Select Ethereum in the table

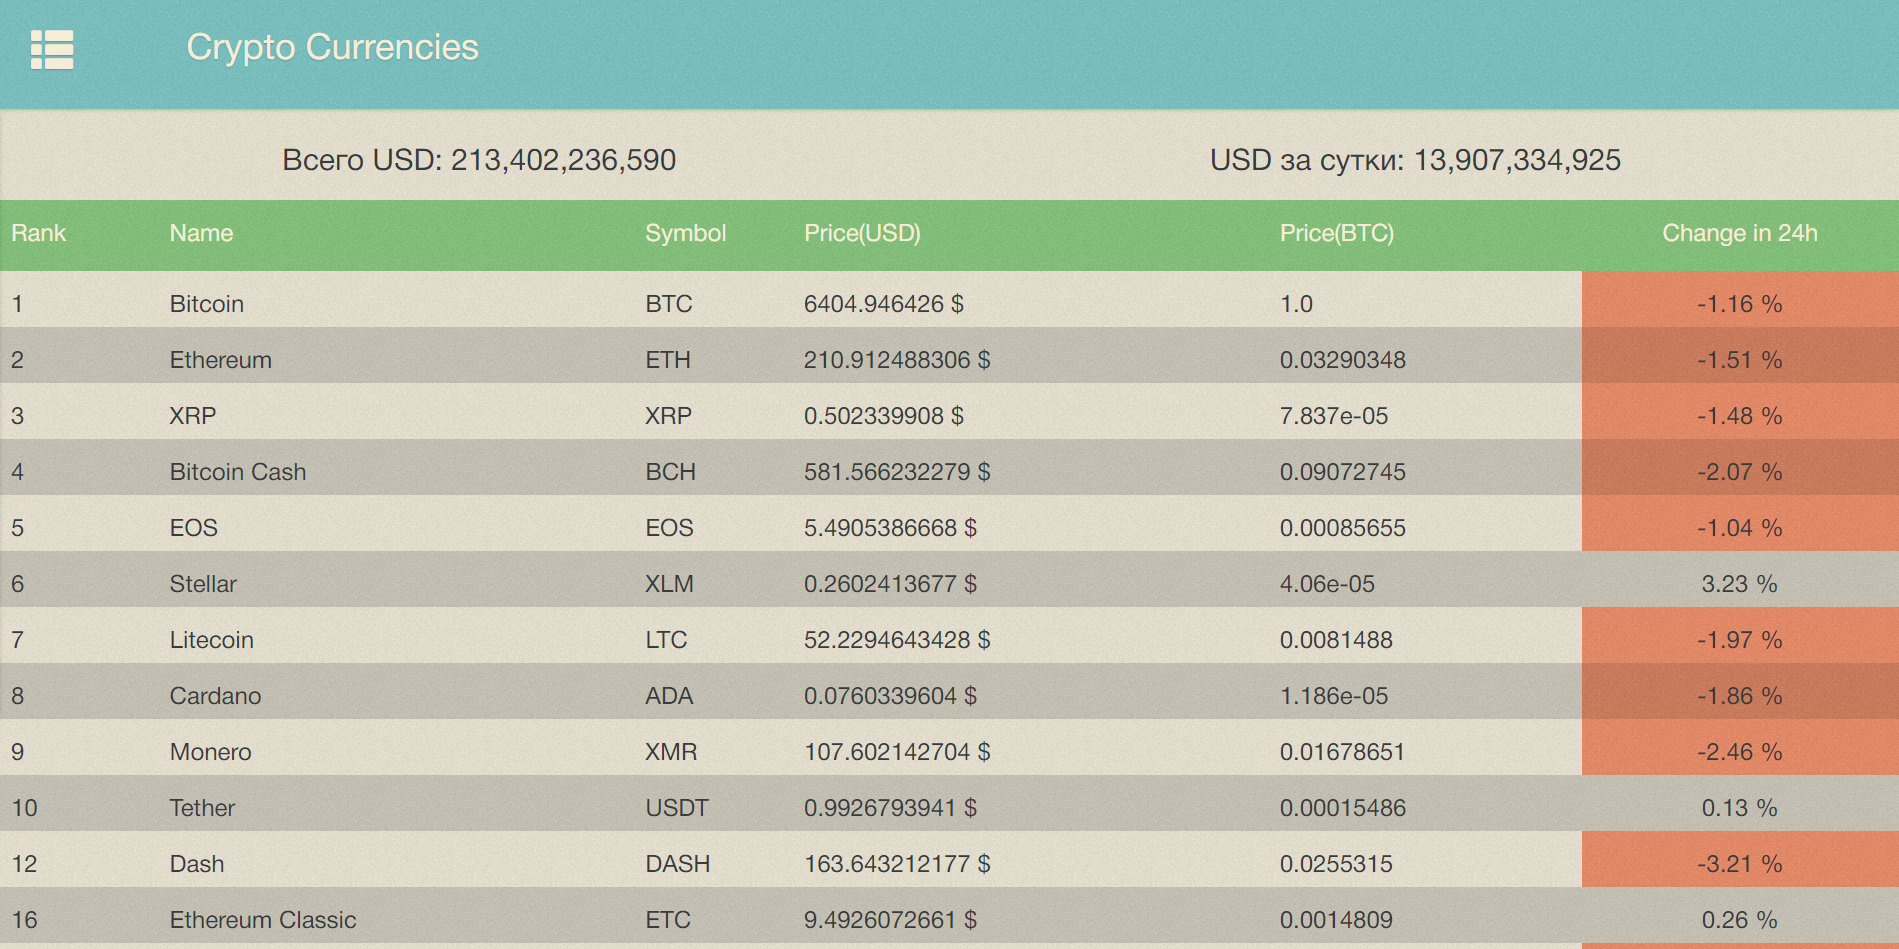click(220, 360)
